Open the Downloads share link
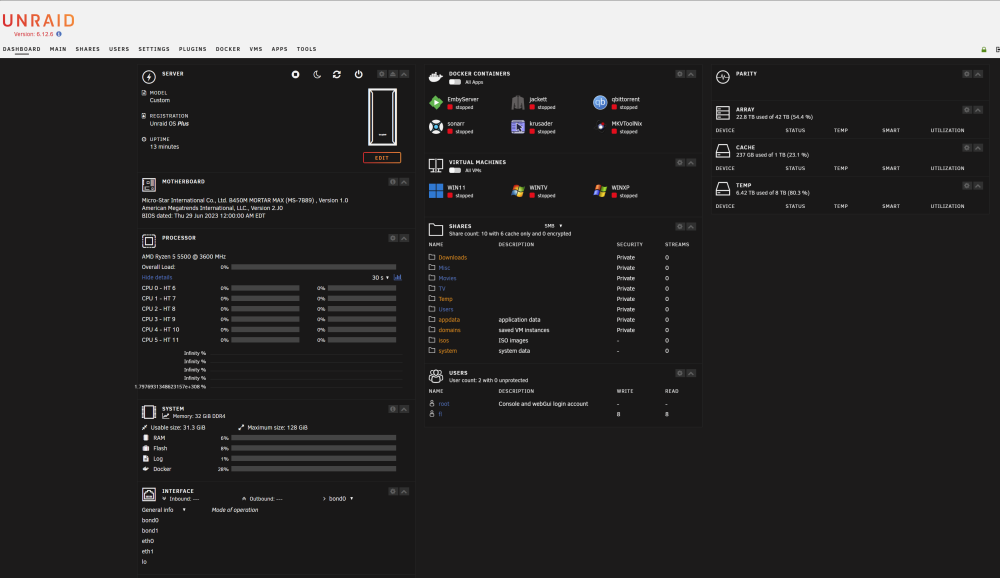Viewport: 1000px width, 578px height. click(453, 258)
